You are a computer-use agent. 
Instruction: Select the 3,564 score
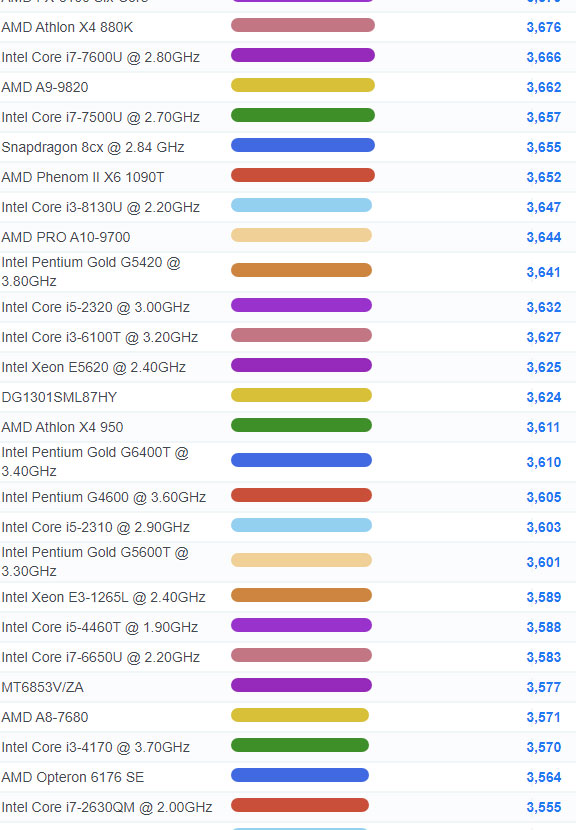pos(544,778)
